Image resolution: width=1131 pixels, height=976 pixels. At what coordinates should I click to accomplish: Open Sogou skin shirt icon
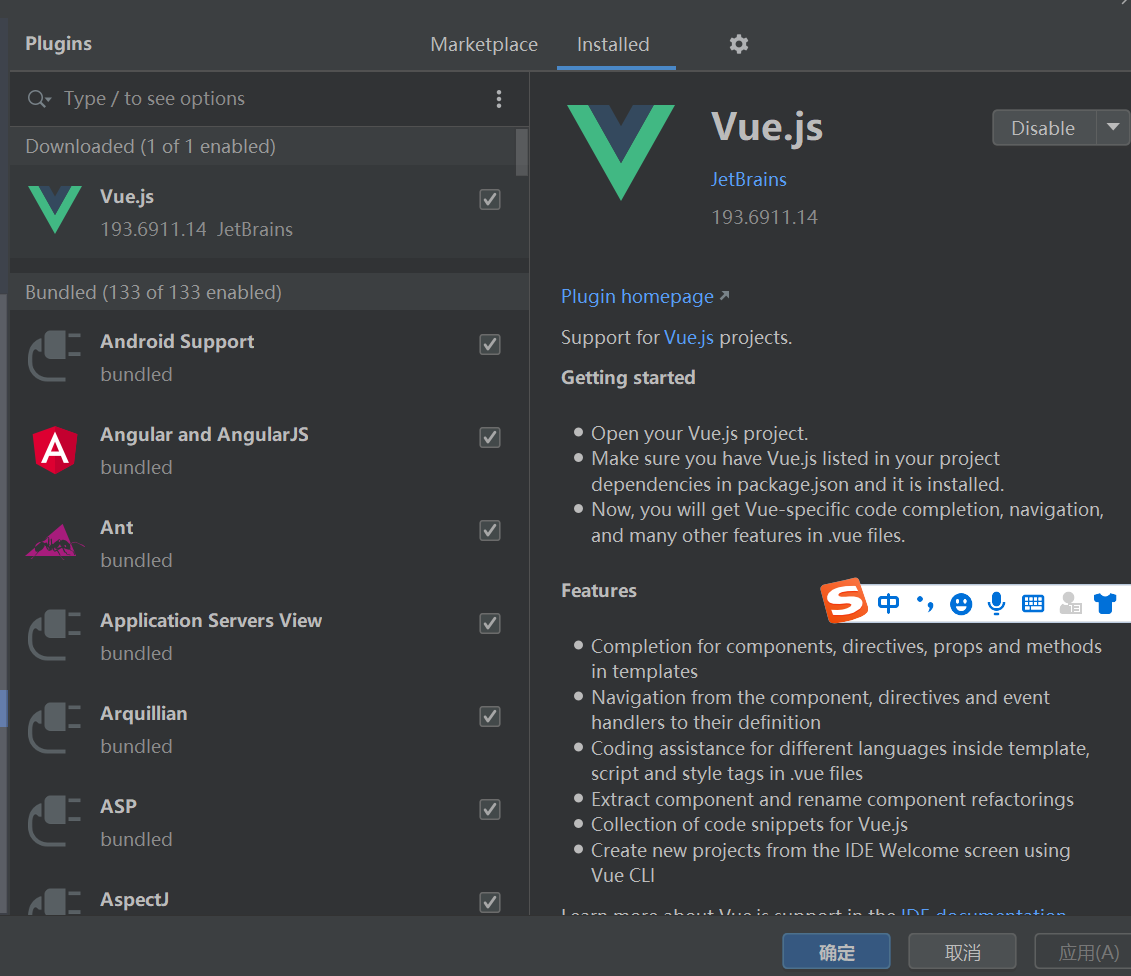tap(1105, 603)
